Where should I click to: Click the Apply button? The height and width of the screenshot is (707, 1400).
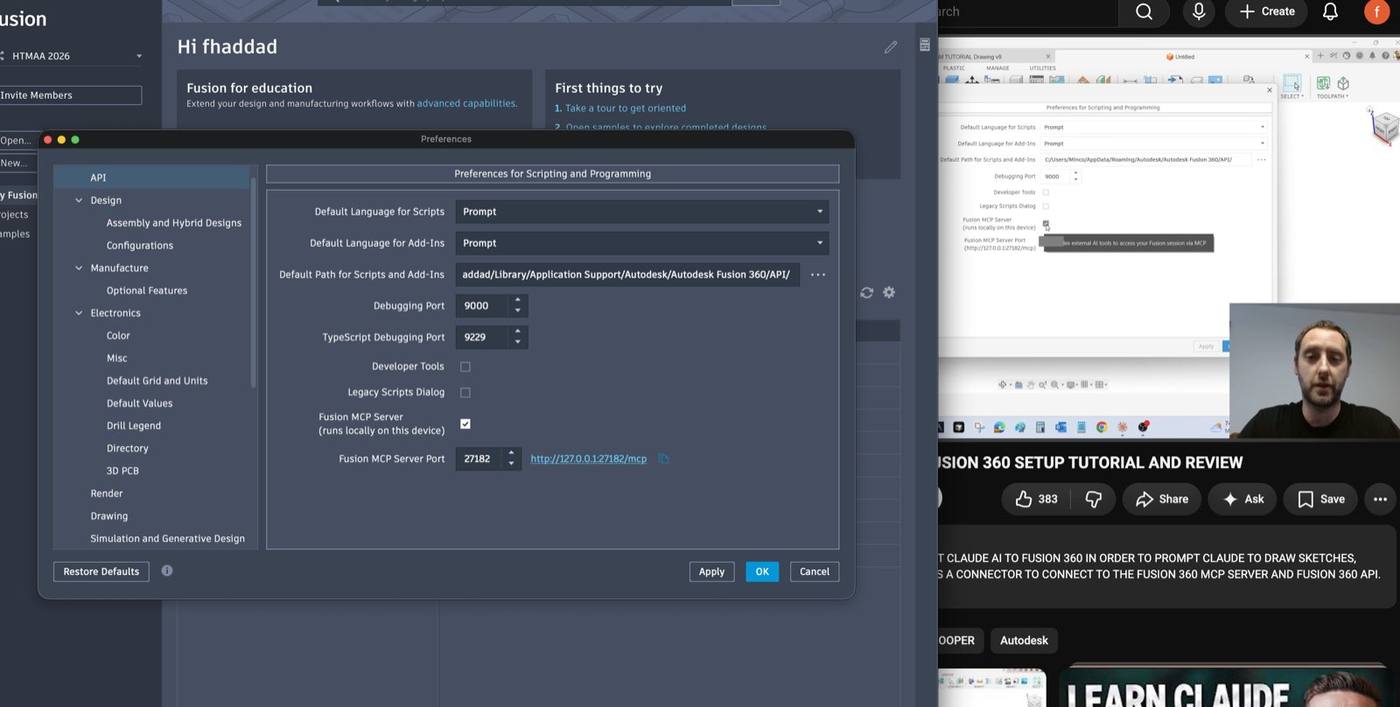712,572
